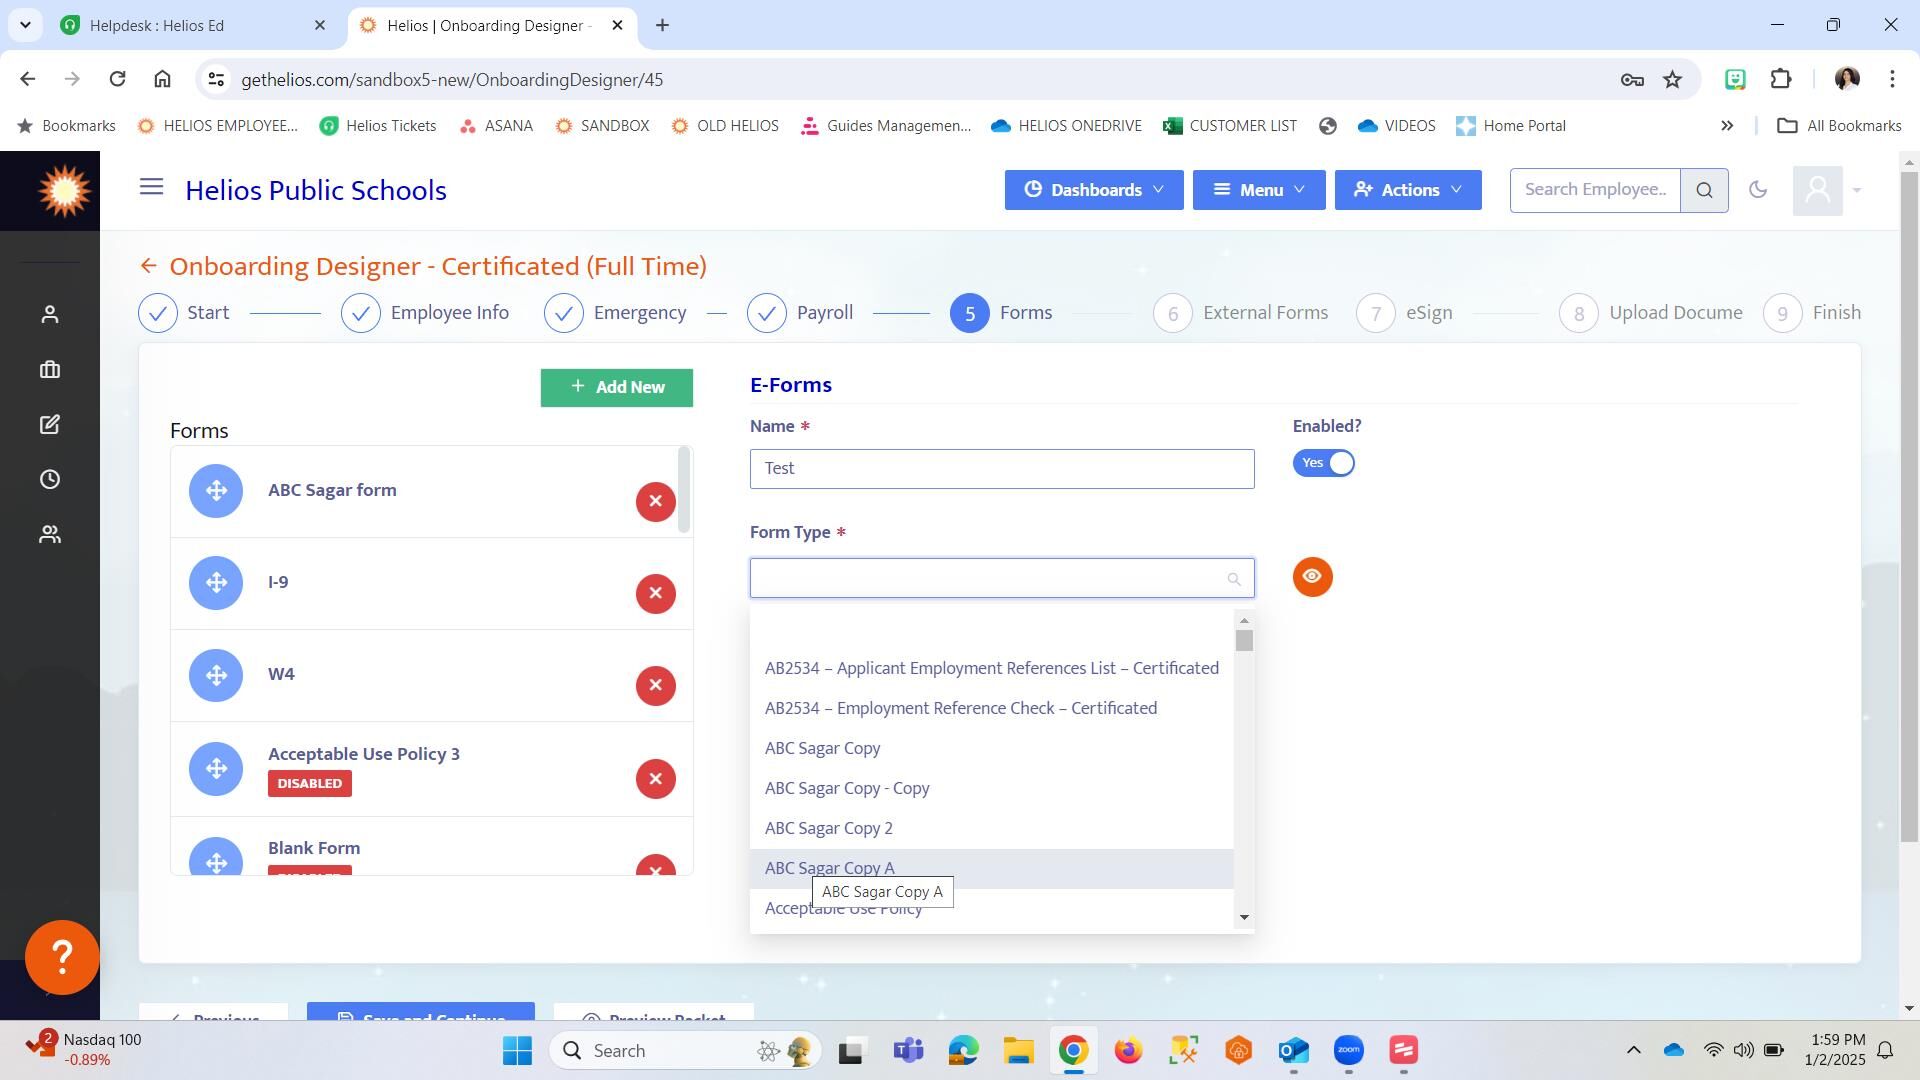Click the green Add New button

point(616,387)
